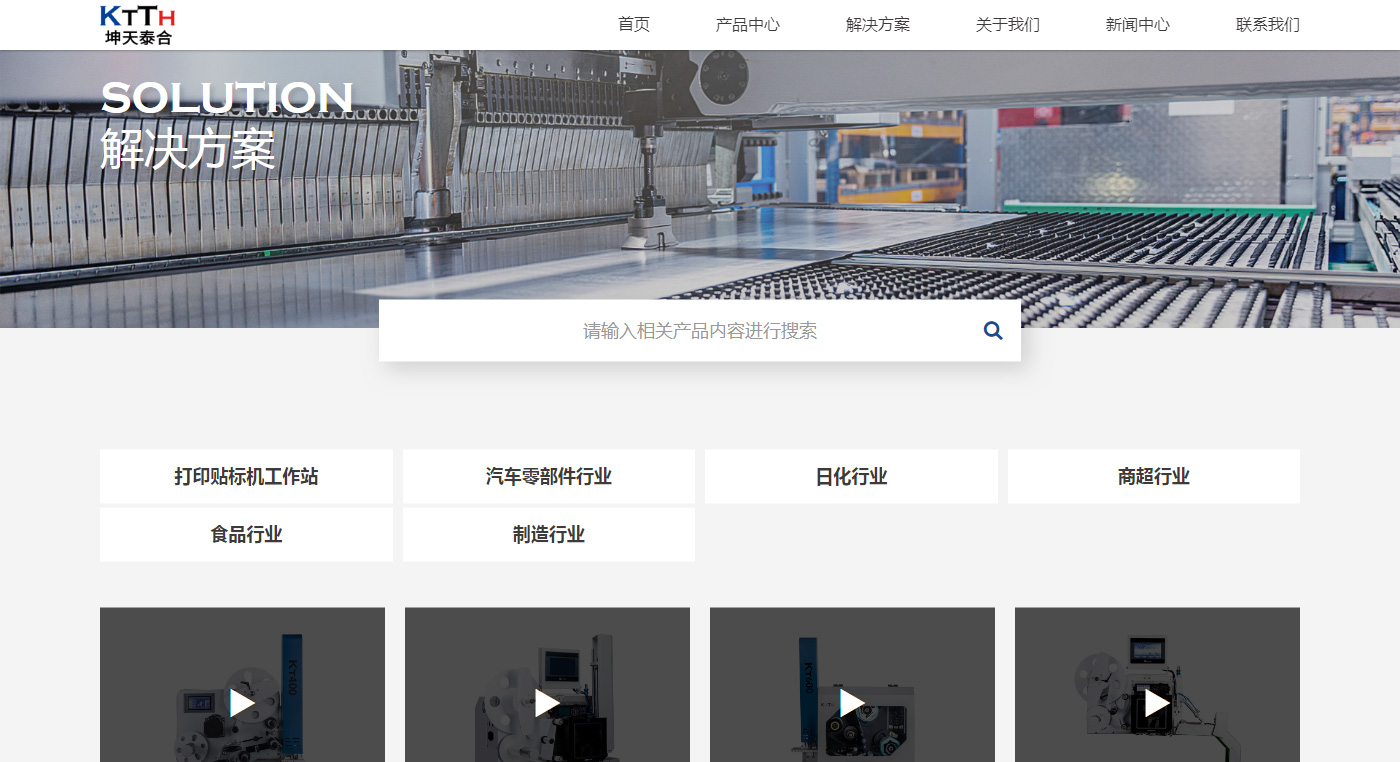Go to 产品中心 in navigation
Viewport: 1400px width, 762px height.
[x=747, y=25]
